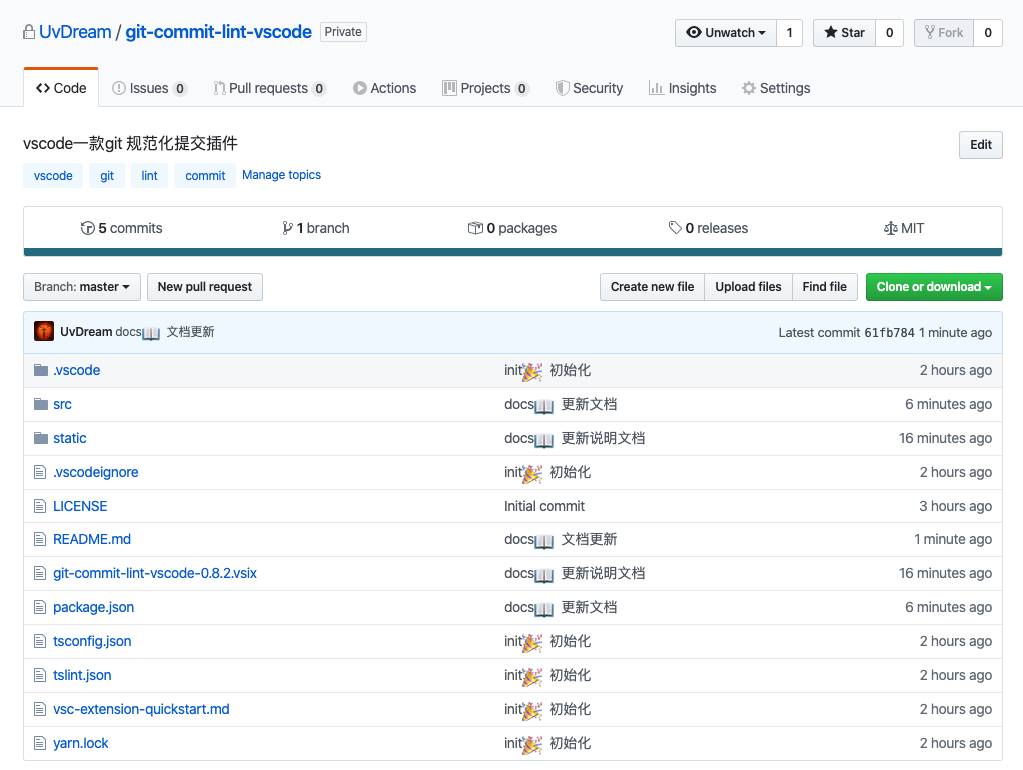Switch to the Code tab

coord(61,88)
